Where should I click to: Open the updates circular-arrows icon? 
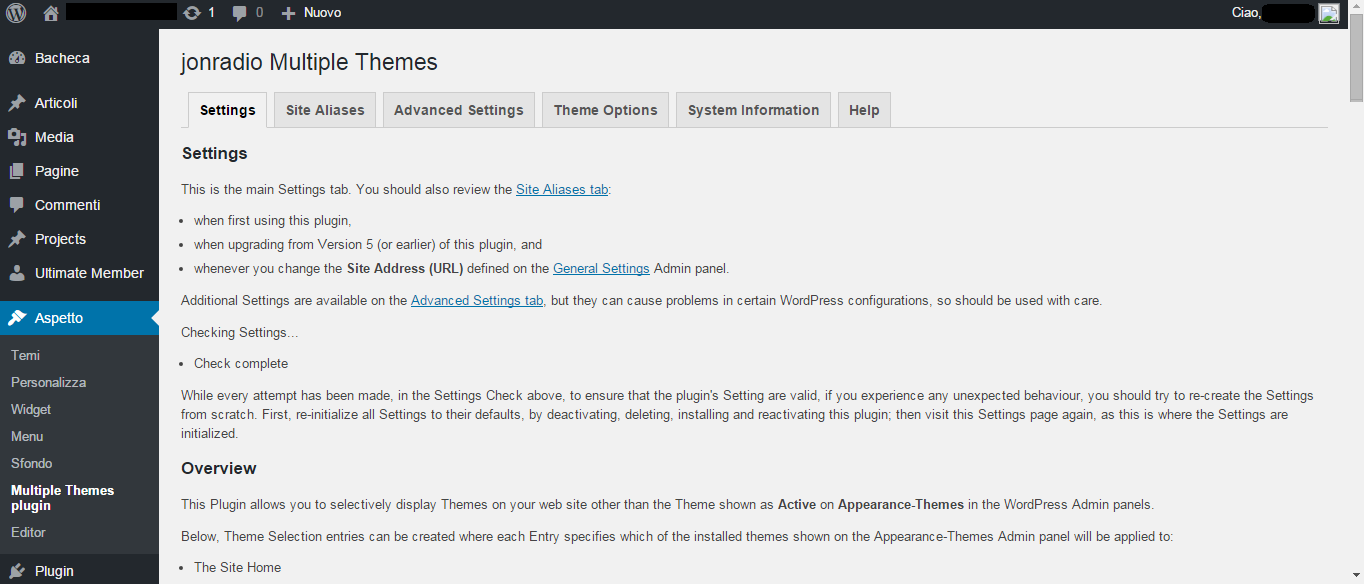point(192,13)
